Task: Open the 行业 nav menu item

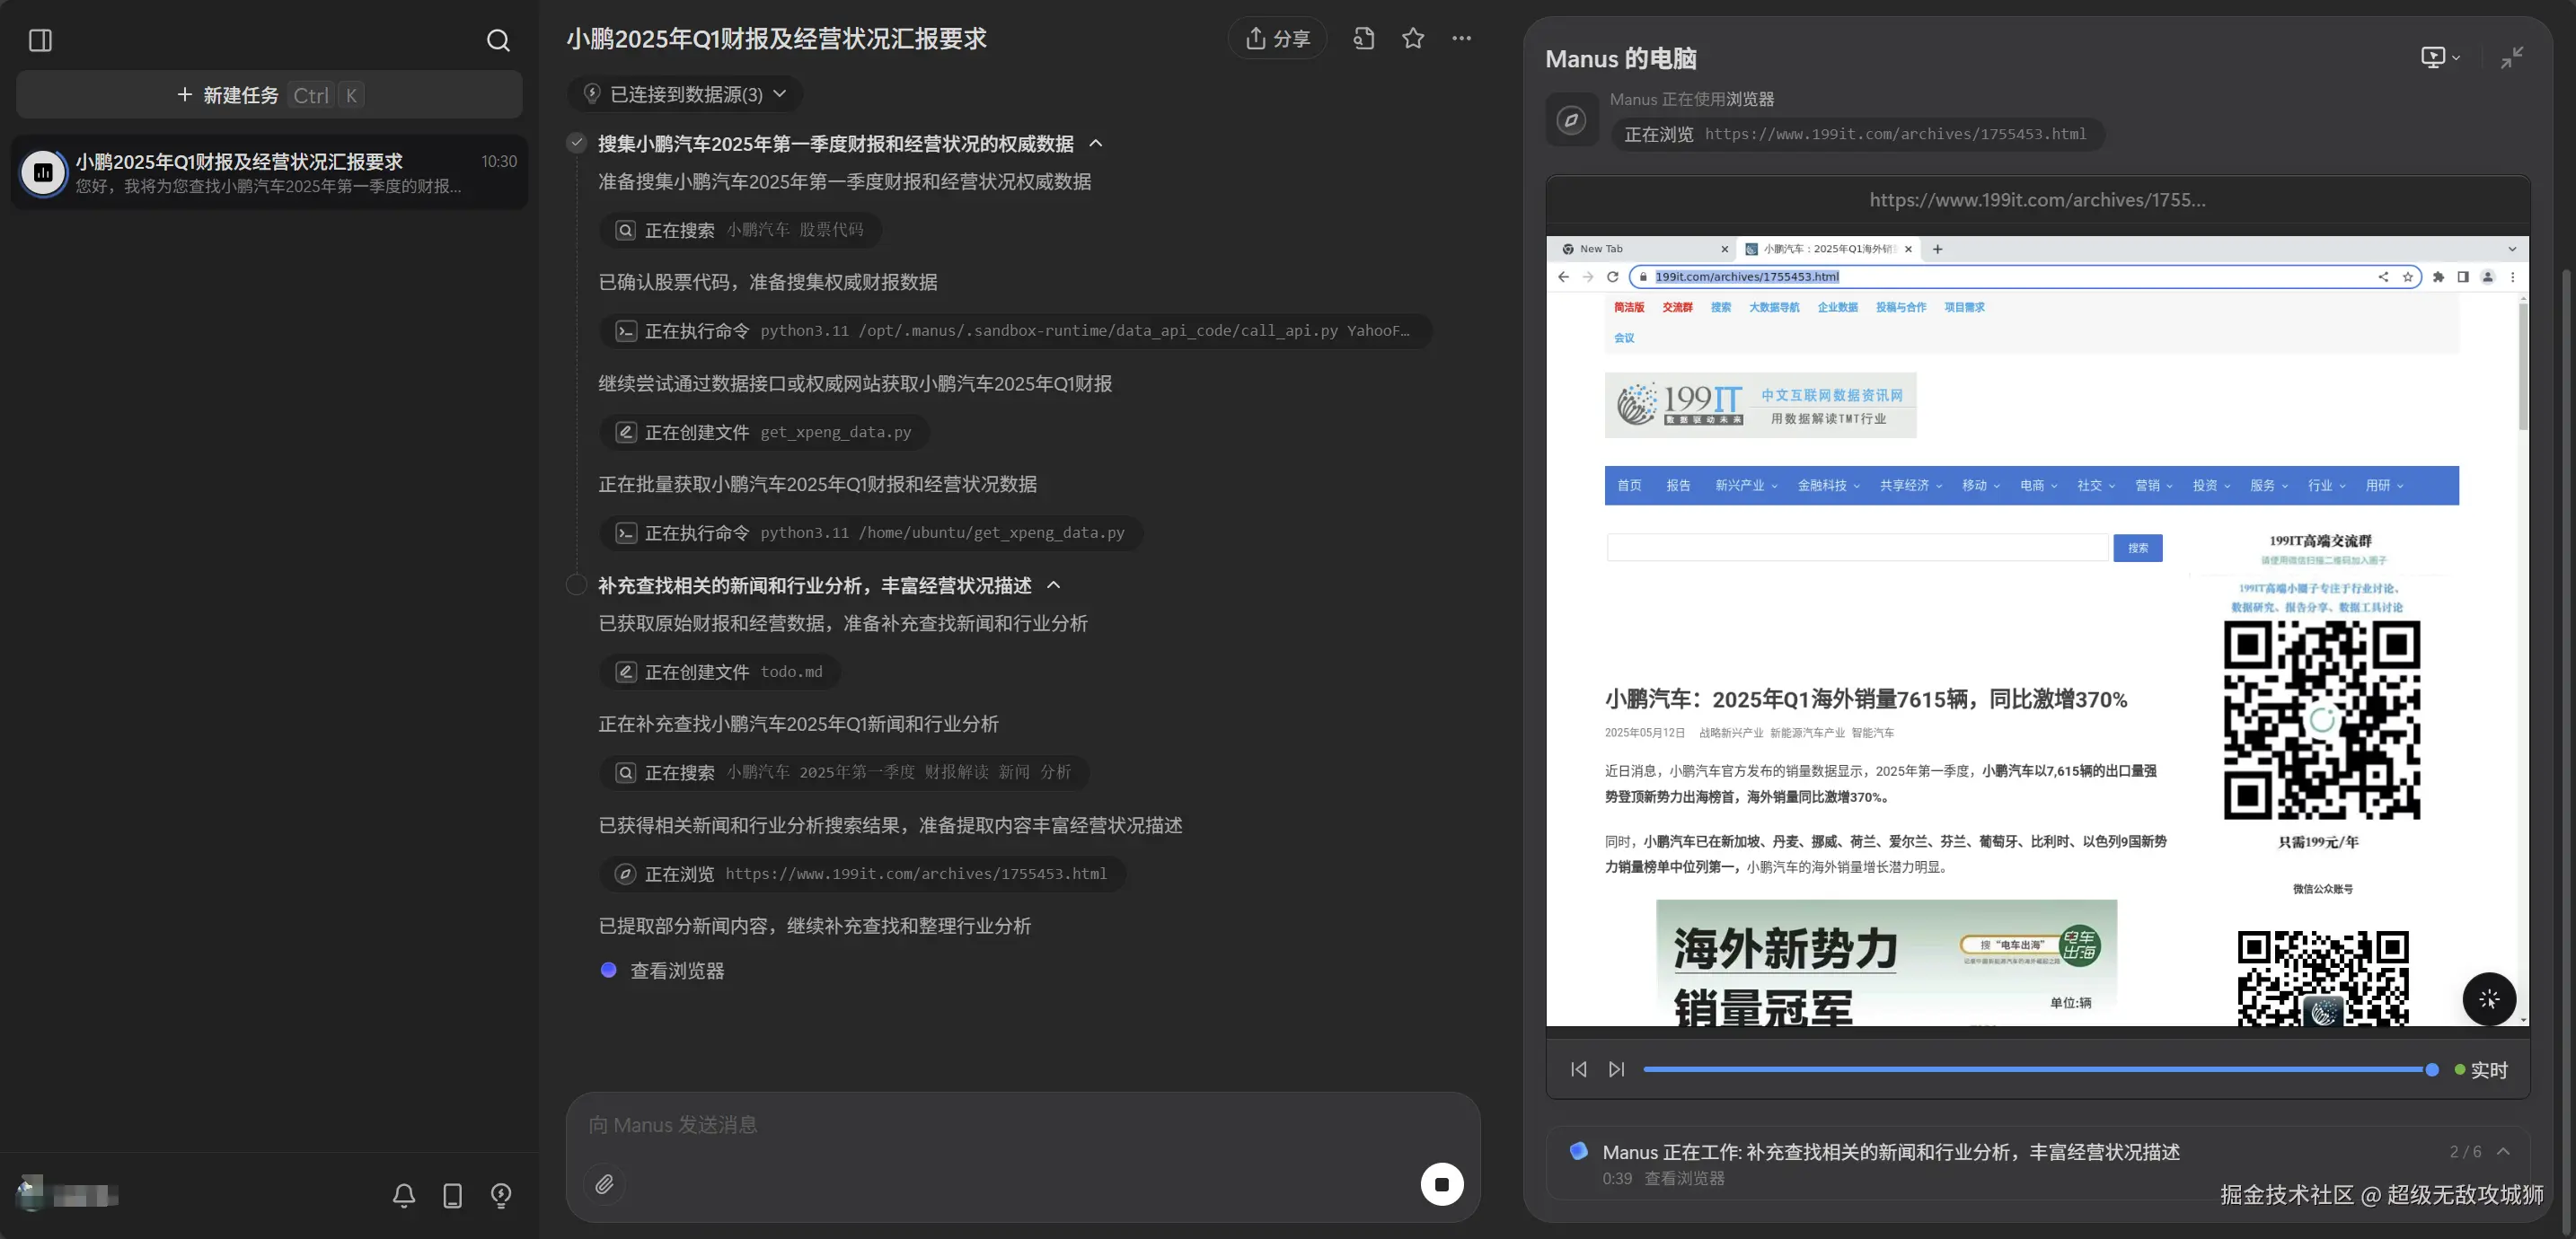Action: tap(2326, 485)
